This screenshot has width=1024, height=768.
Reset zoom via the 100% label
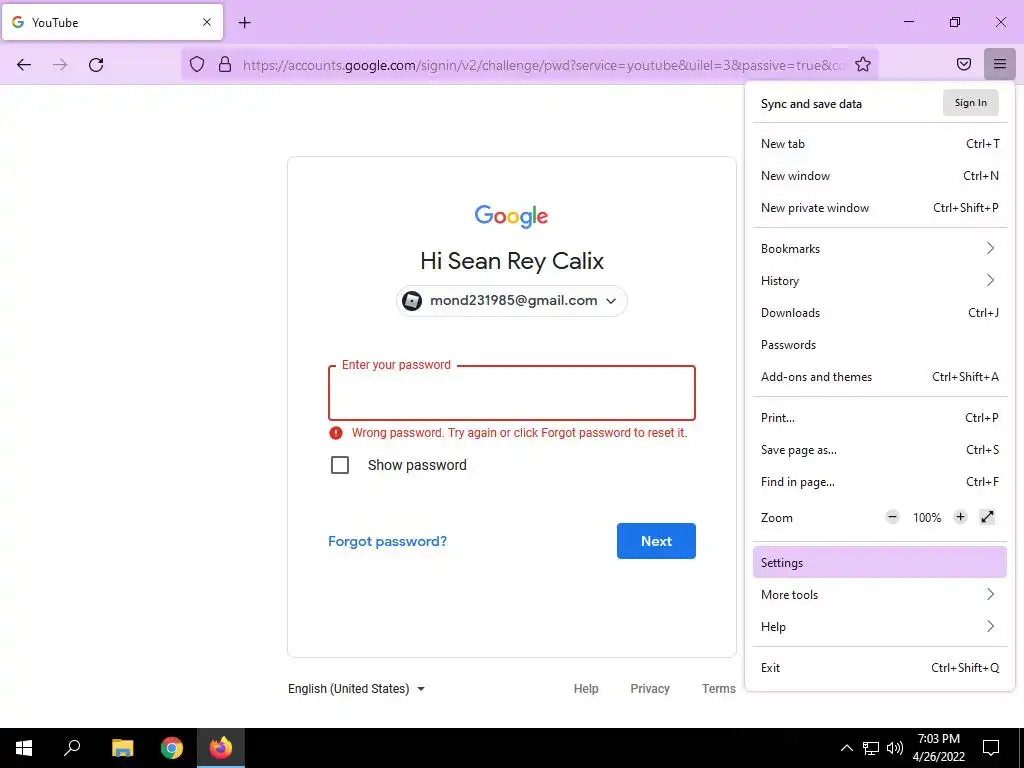927,517
